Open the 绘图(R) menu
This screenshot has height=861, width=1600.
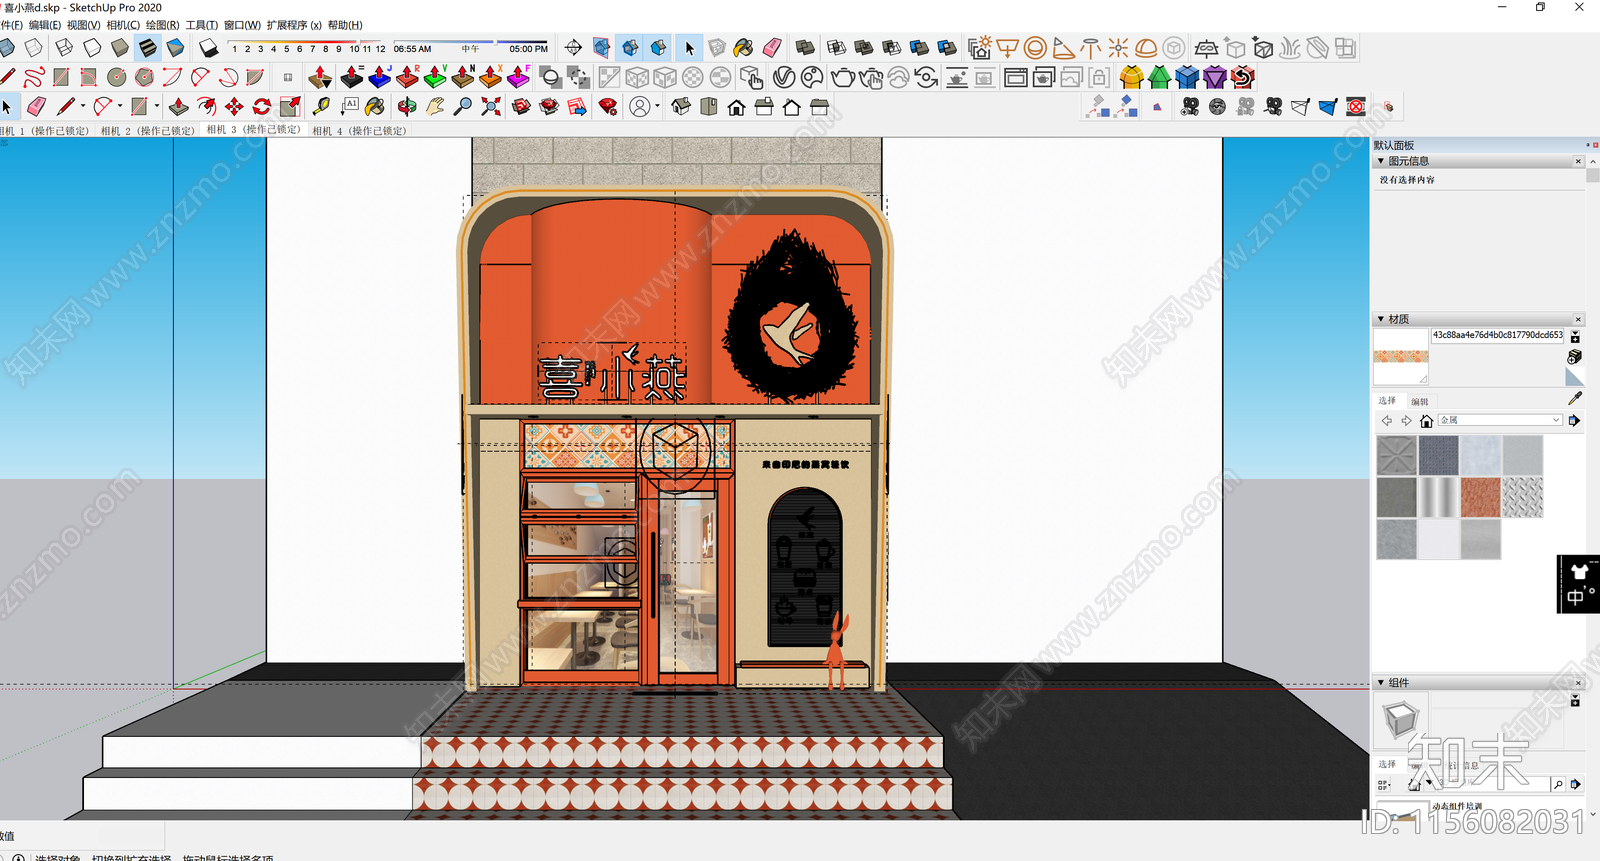click(x=162, y=25)
